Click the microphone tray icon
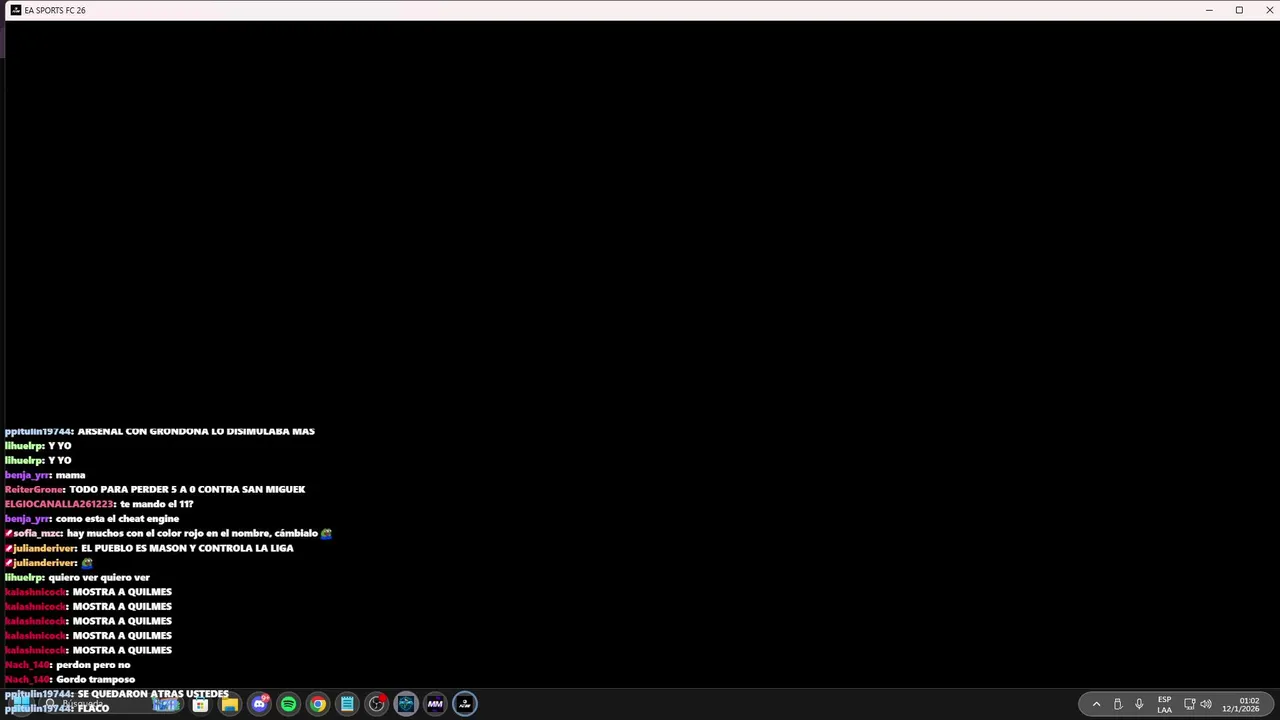The image size is (1280, 720). tap(1138, 704)
